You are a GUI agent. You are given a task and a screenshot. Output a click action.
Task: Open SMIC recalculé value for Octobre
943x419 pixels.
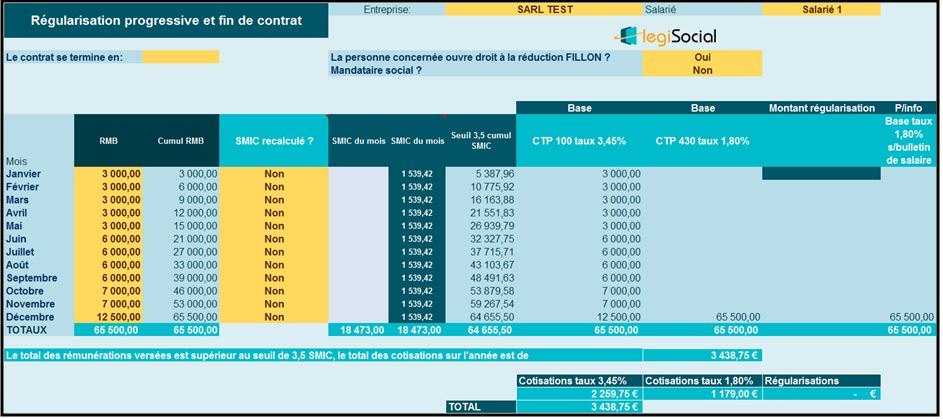(x=274, y=291)
